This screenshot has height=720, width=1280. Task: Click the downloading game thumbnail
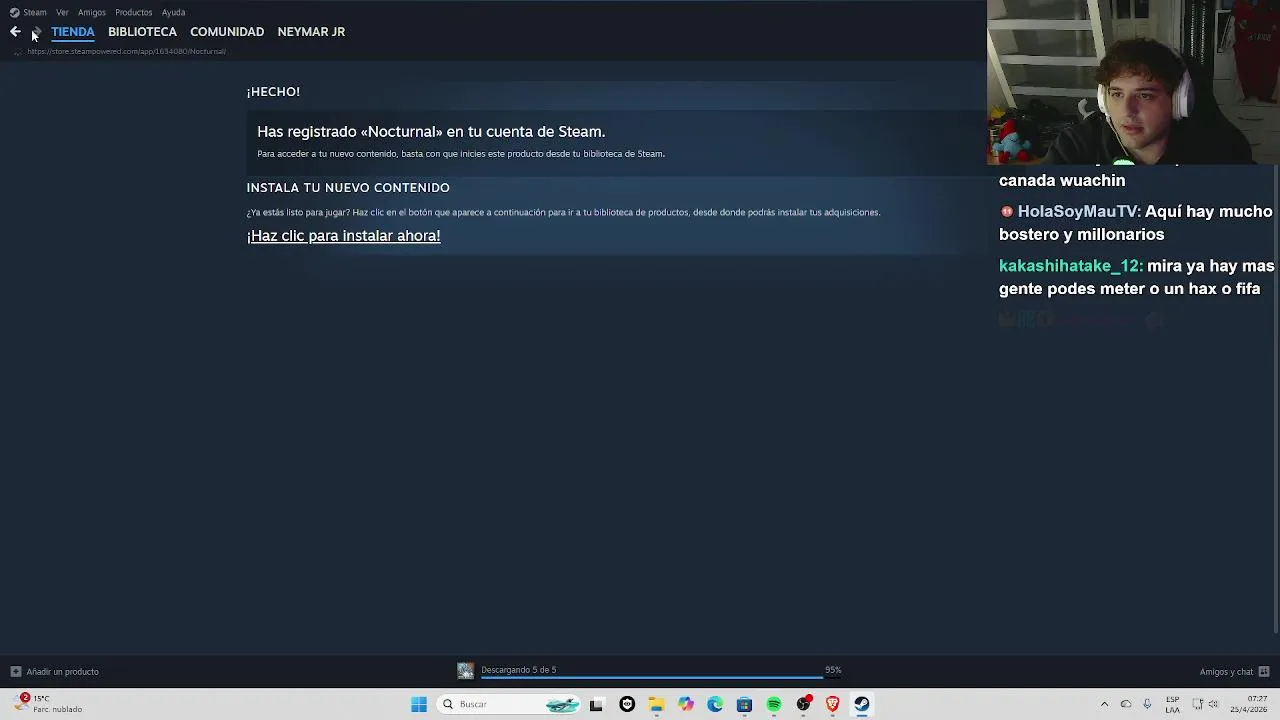(x=465, y=671)
